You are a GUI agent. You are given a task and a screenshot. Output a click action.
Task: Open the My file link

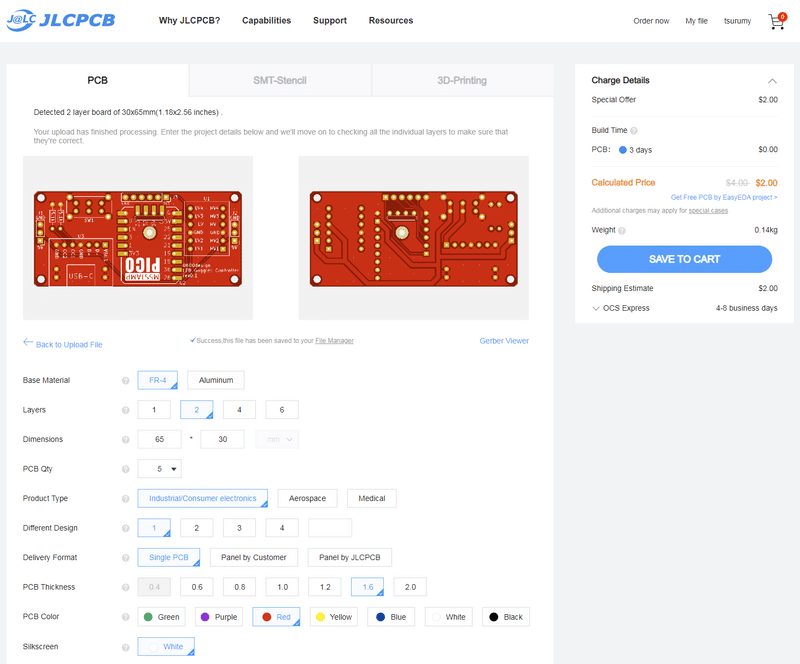tap(696, 21)
